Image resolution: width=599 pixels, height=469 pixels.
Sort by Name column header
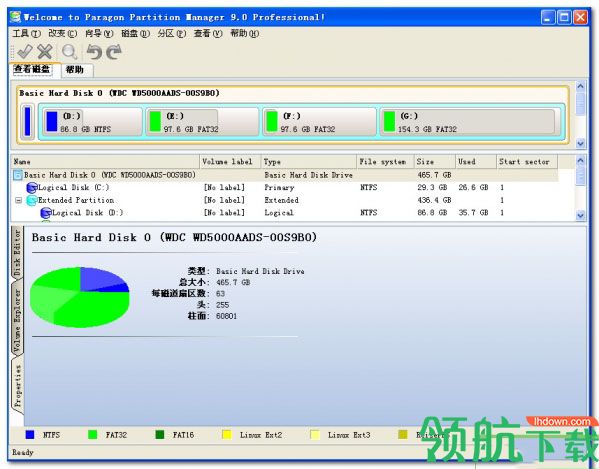(105, 162)
